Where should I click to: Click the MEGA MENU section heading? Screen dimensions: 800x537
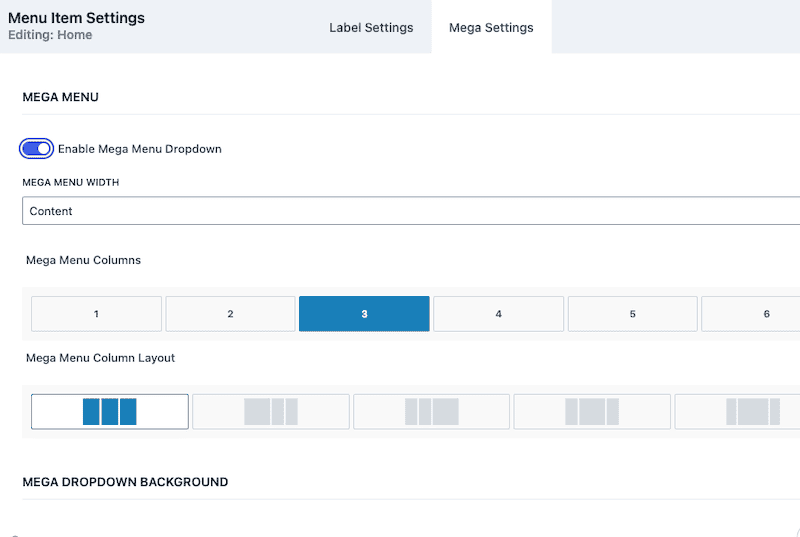coord(60,97)
